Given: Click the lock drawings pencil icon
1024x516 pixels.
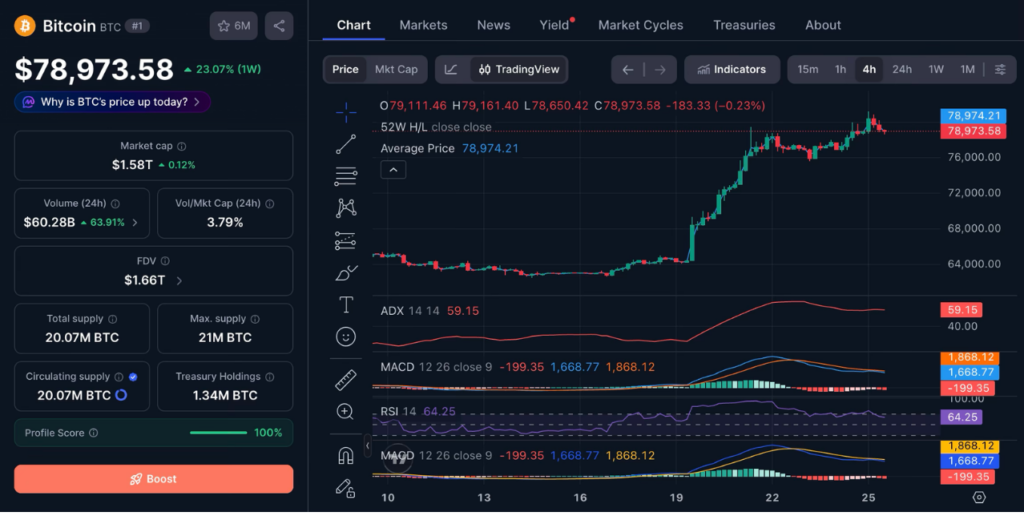Looking at the screenshot, I should (345, 488).
